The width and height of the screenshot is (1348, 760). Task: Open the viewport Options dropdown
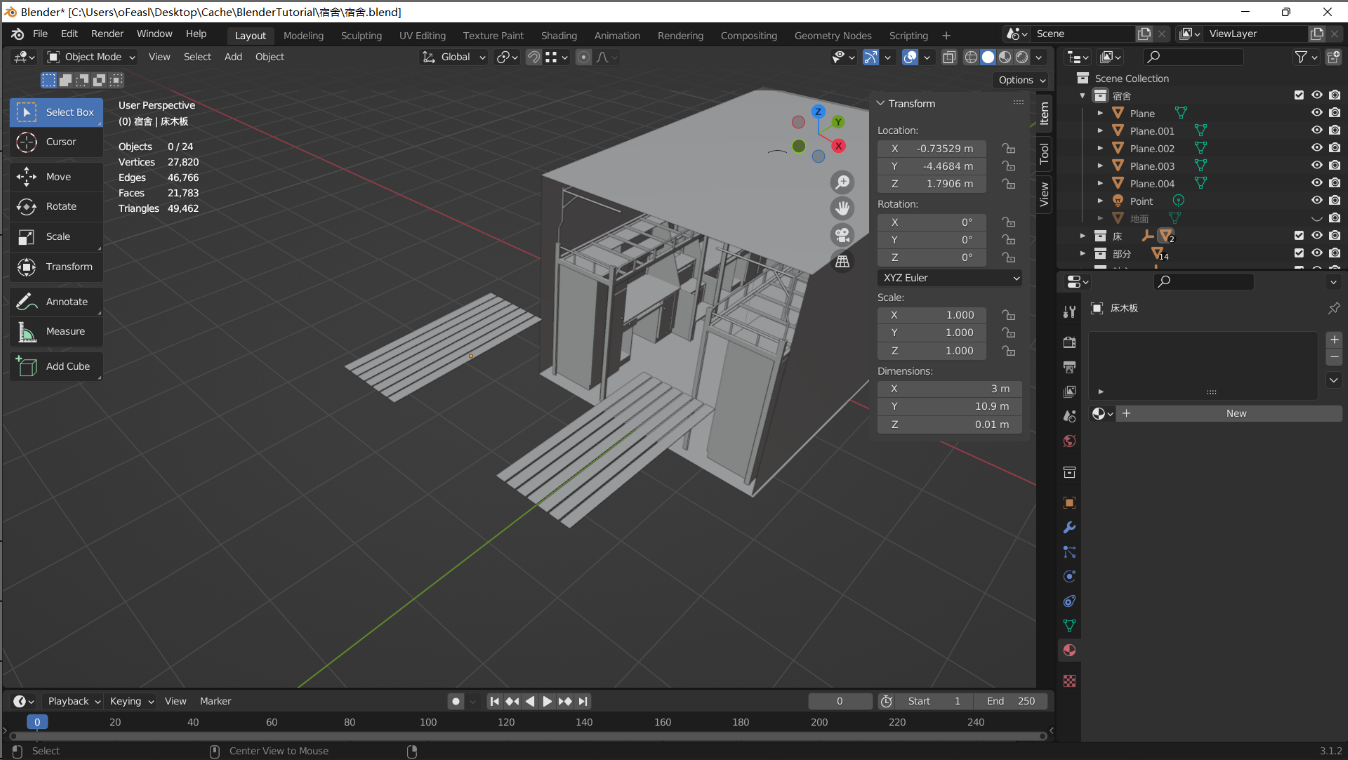coord(1021,80)
